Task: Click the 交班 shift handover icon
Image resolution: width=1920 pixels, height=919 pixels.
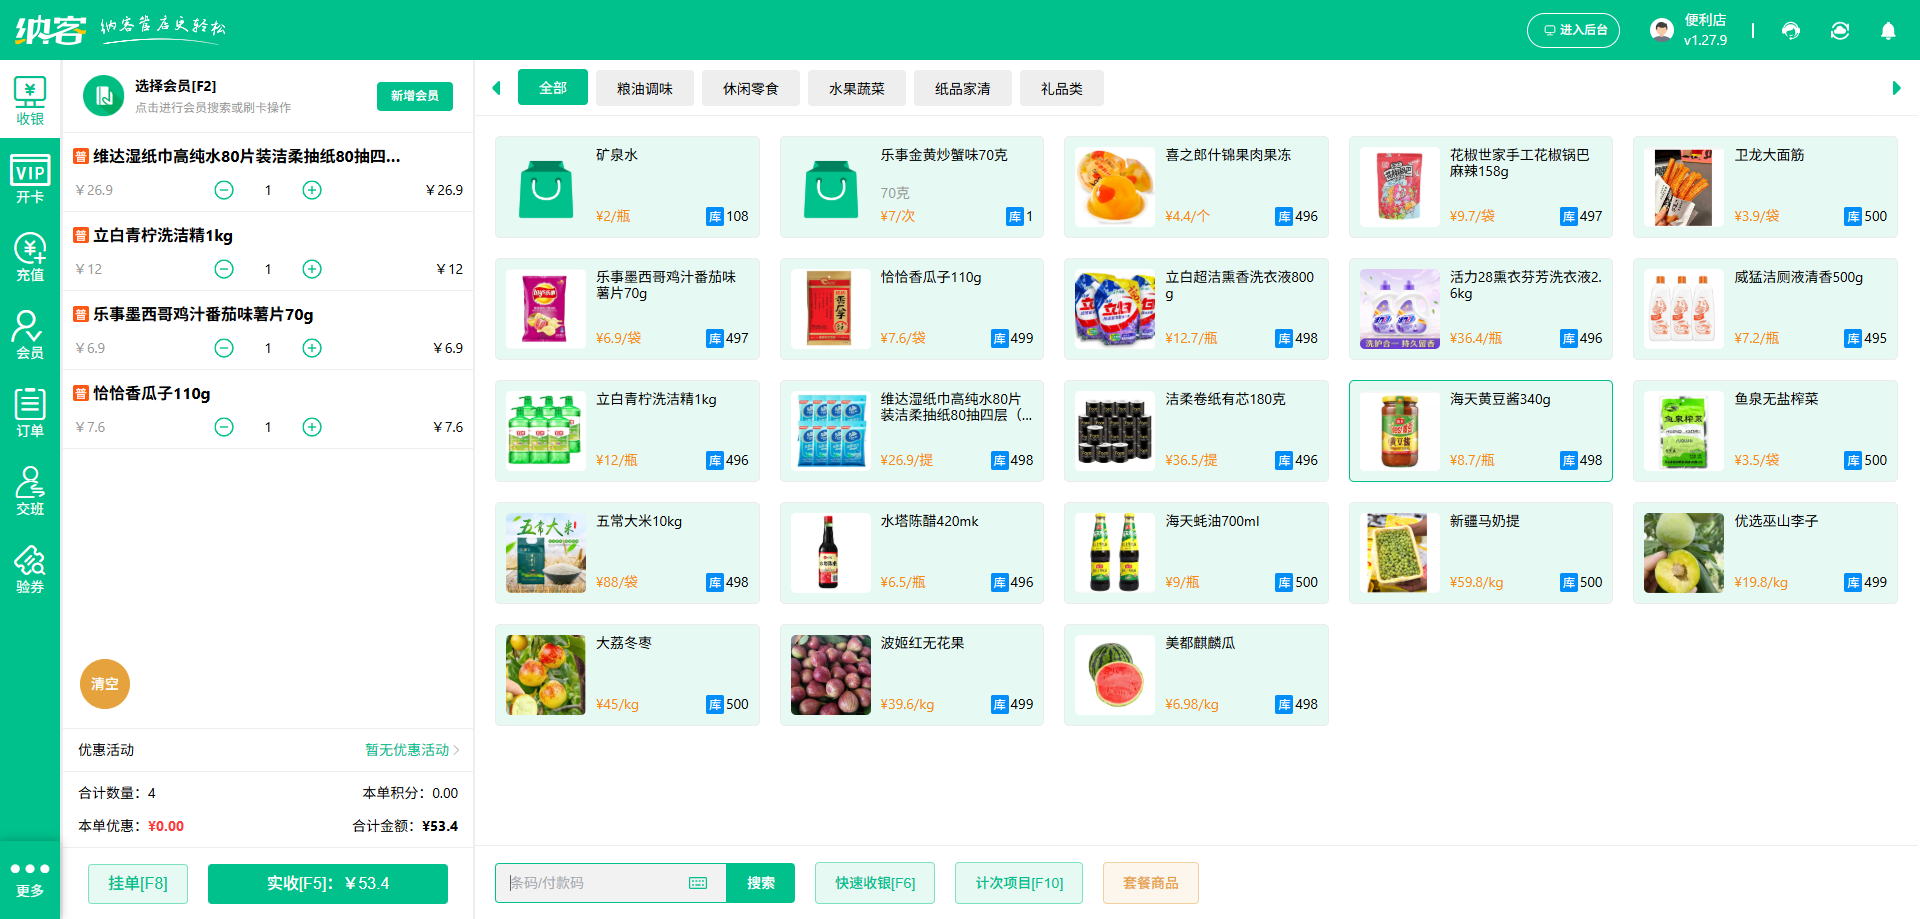Action: coord(30,490)
